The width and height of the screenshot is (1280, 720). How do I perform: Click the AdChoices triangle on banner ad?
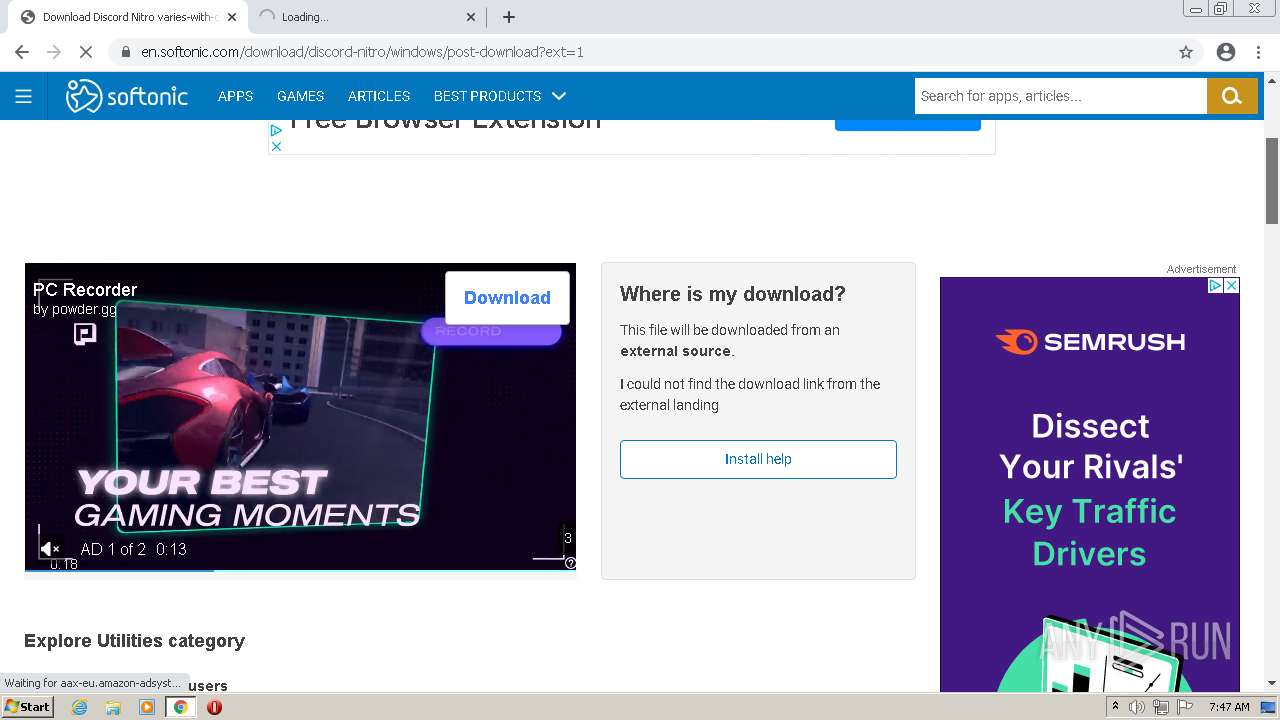pyautogui.click(x=276, y=130)
